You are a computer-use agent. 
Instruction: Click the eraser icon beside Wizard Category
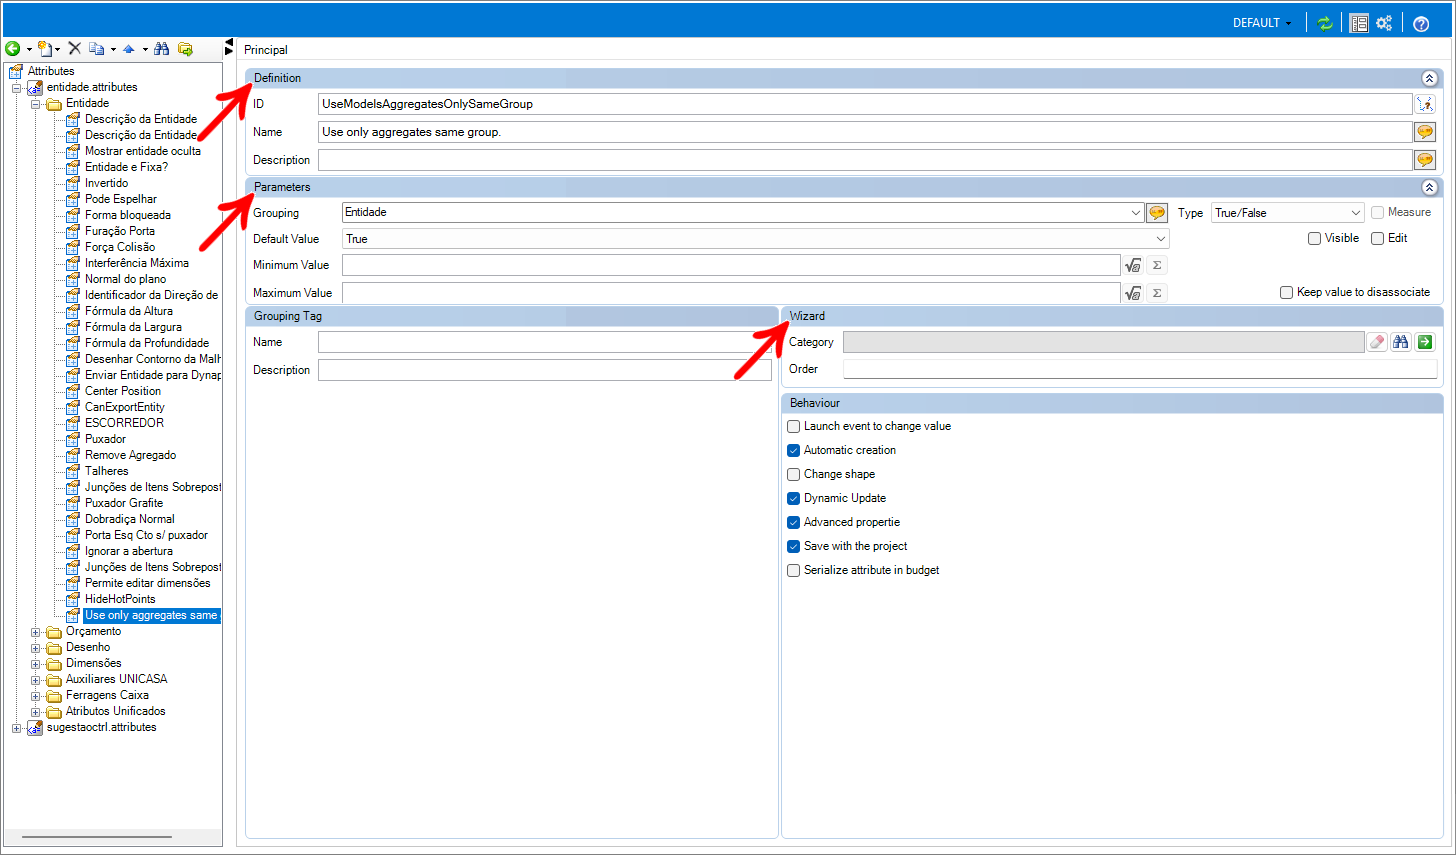[1377, 342]
